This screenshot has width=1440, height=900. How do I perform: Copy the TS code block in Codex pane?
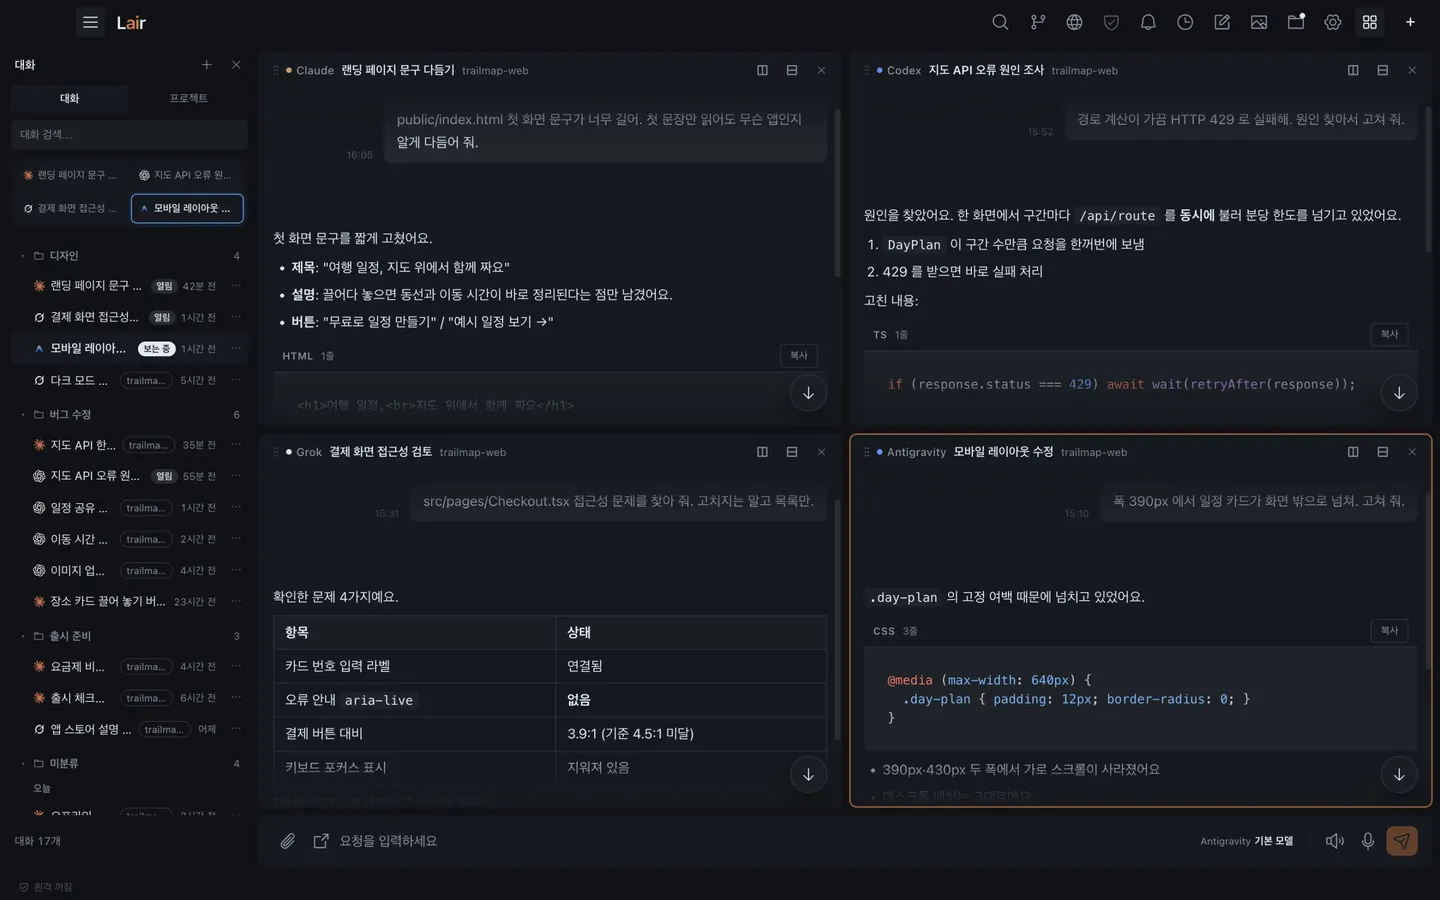point(1389,334)
